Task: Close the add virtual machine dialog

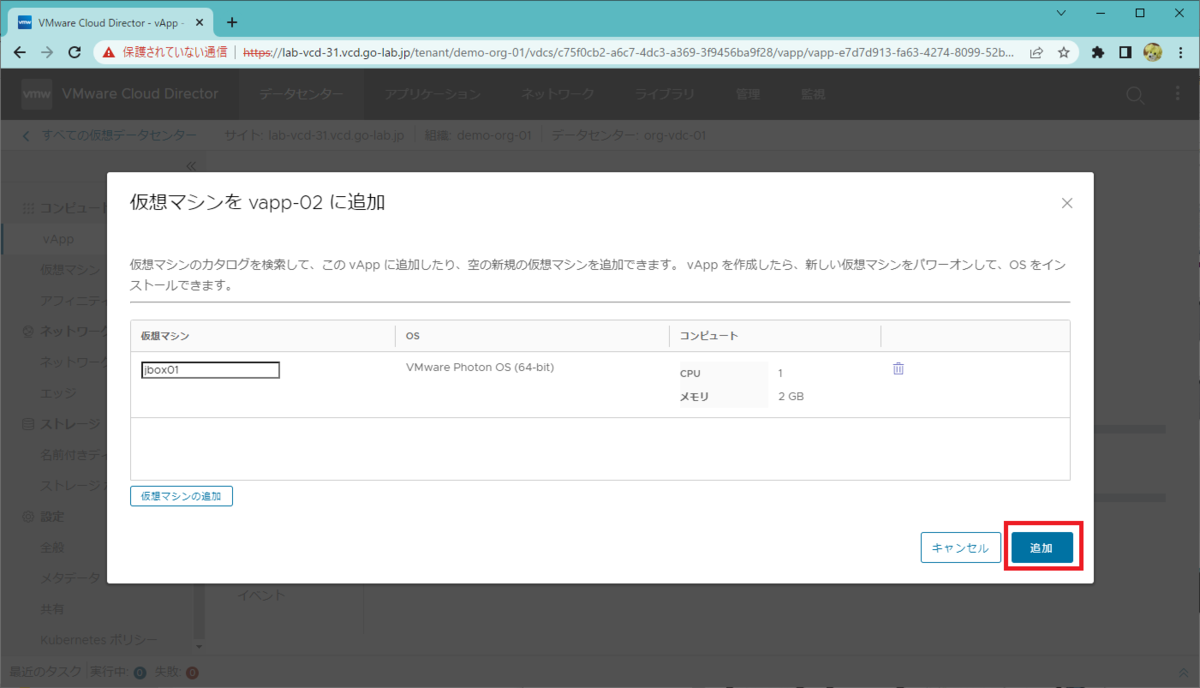Action: pos(1067,203)
